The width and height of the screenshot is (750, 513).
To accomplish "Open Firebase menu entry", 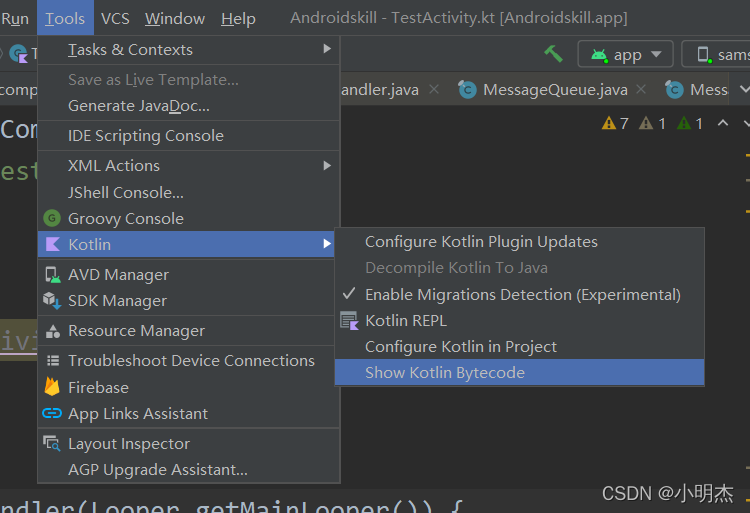I will coord(188,387).
